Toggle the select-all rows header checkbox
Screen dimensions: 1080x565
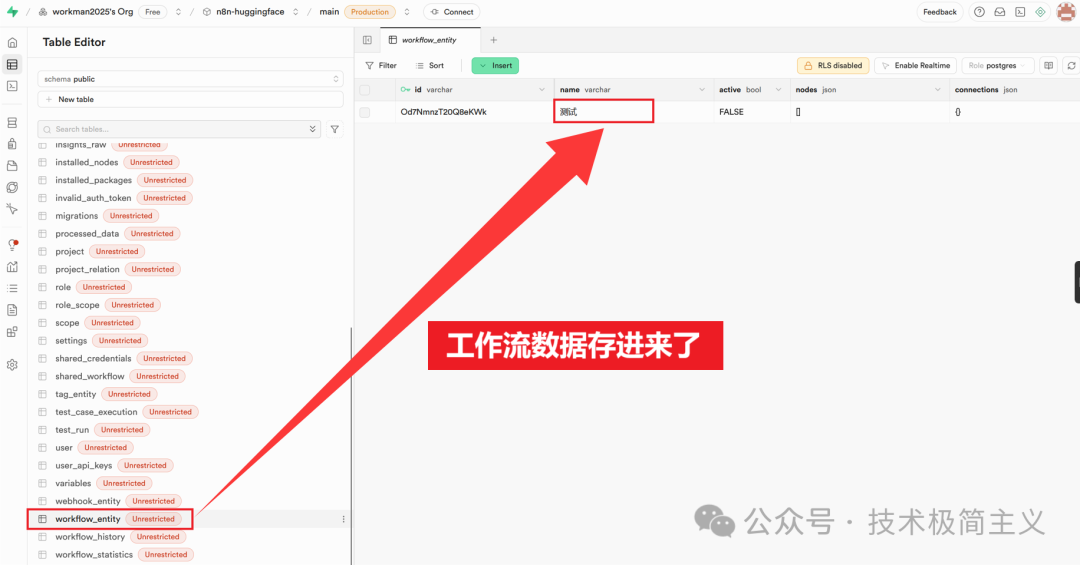[365, 90]
